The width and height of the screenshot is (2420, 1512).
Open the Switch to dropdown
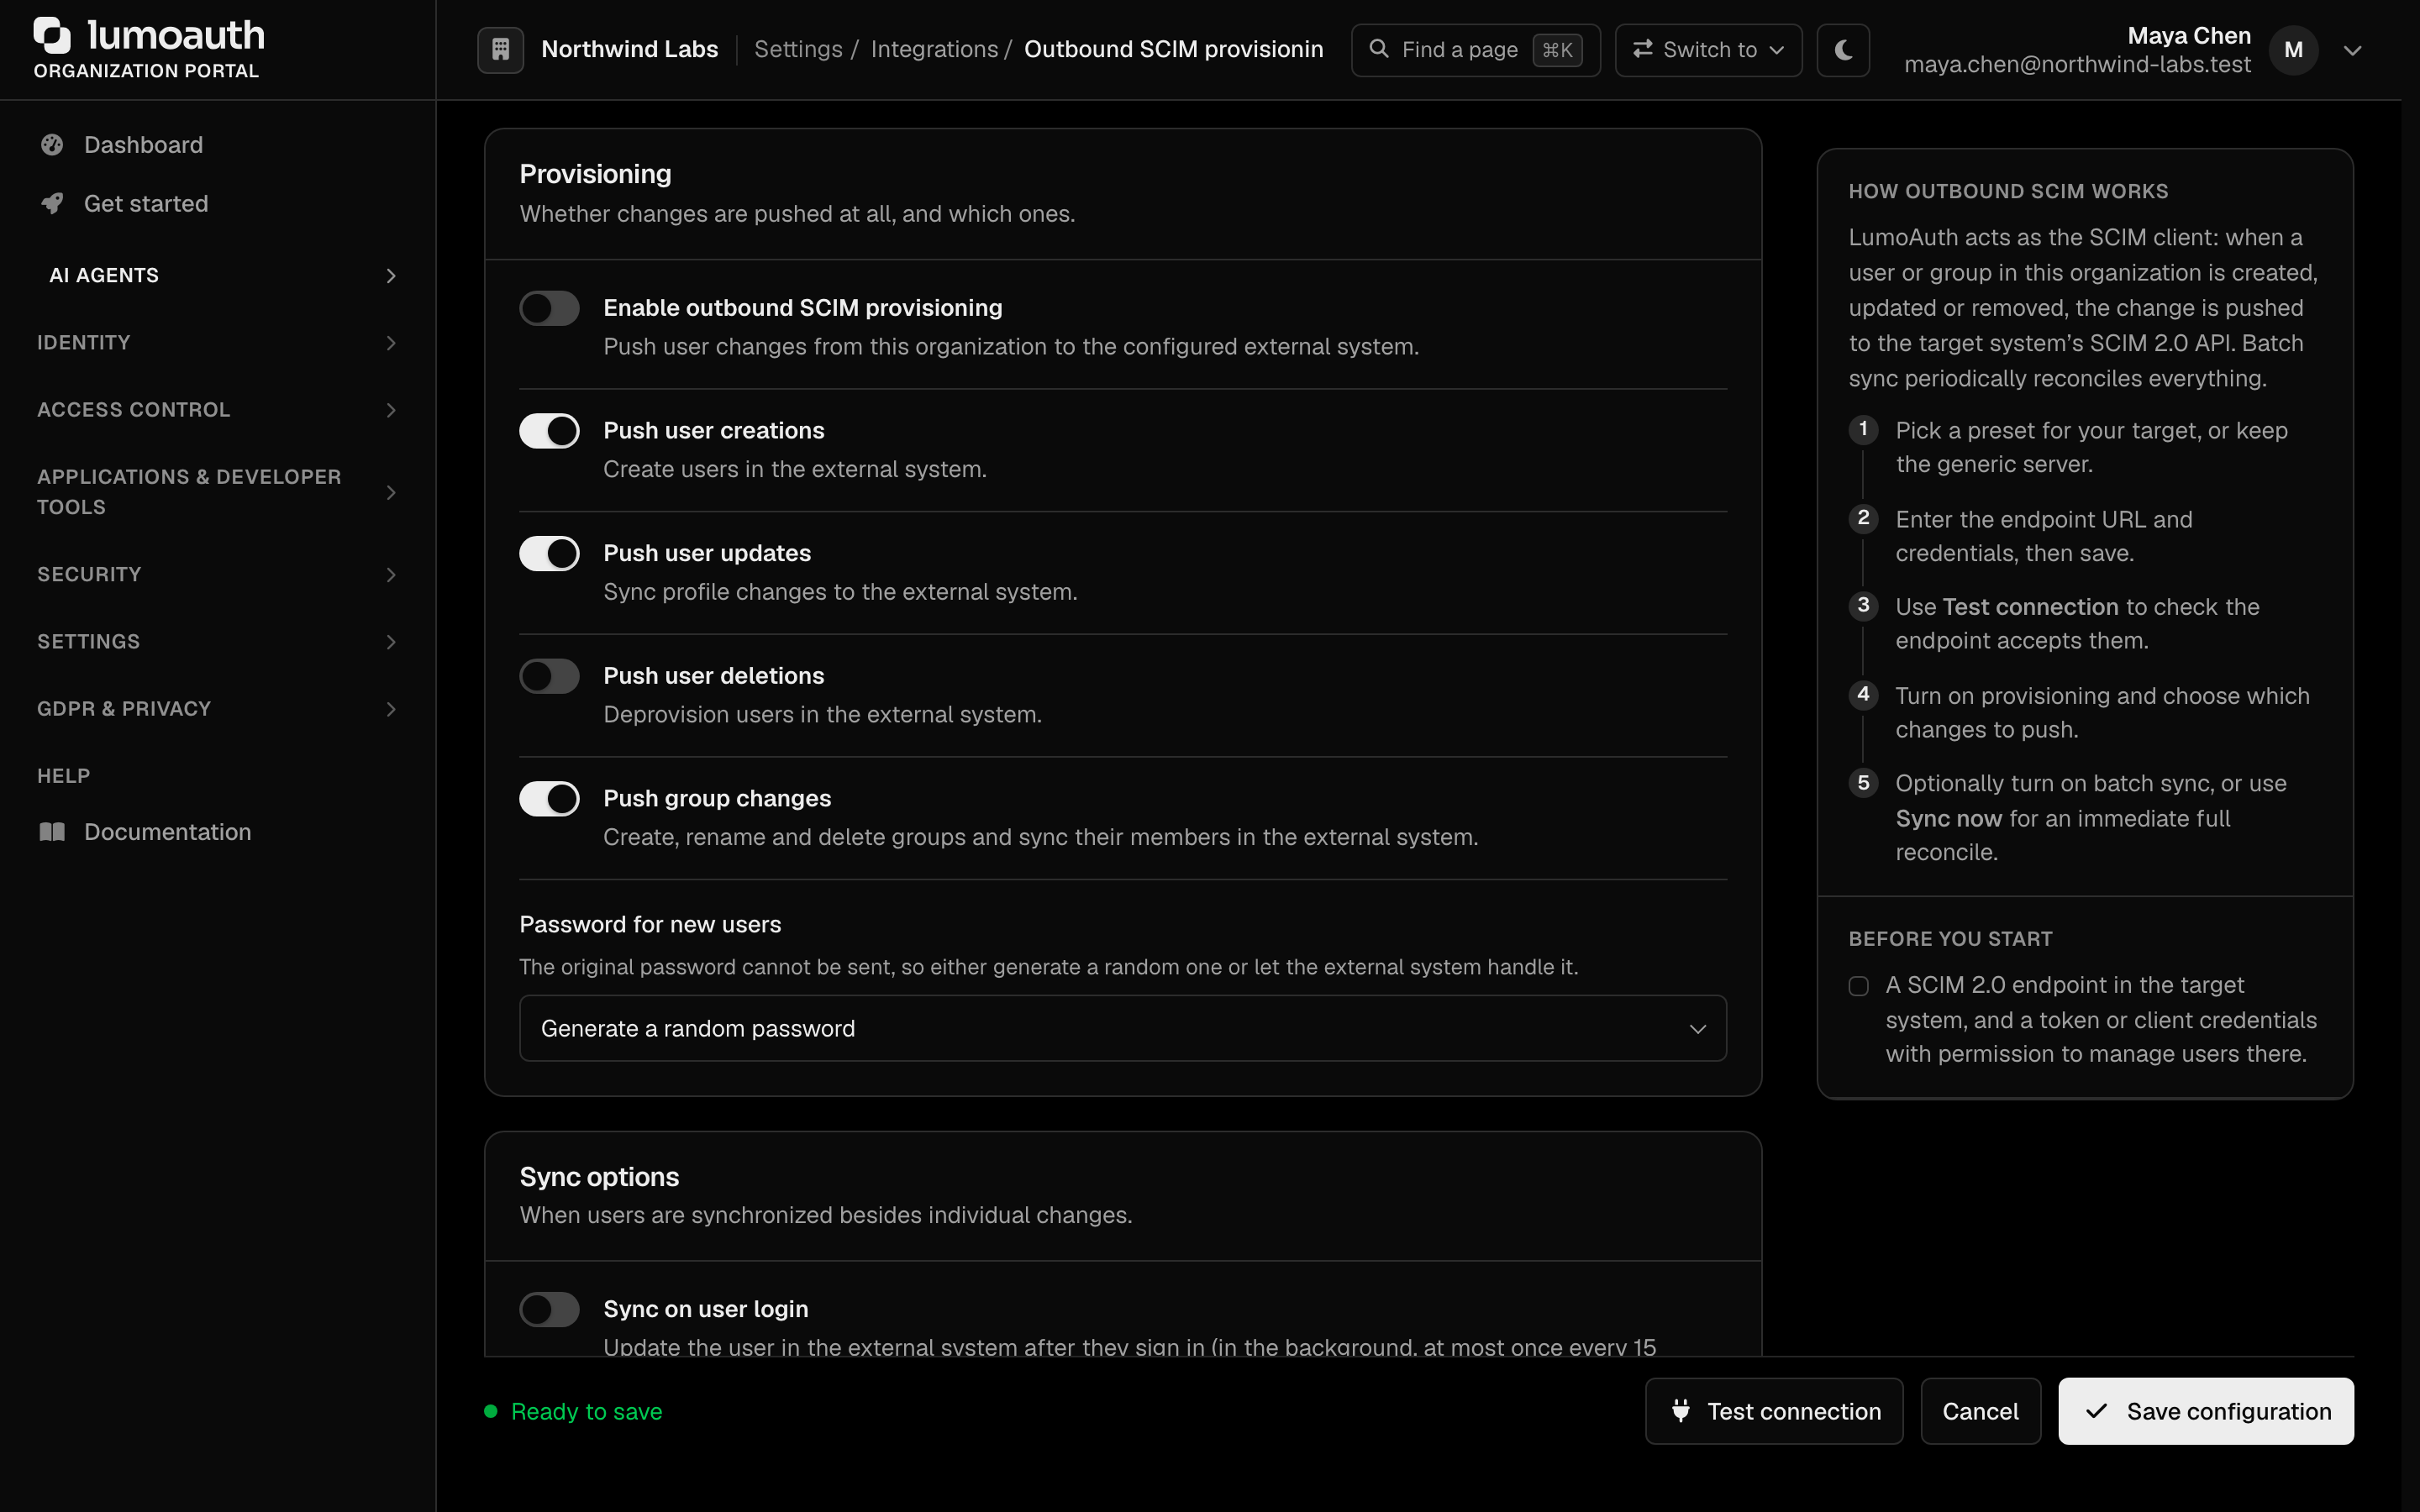[1708, 49]
